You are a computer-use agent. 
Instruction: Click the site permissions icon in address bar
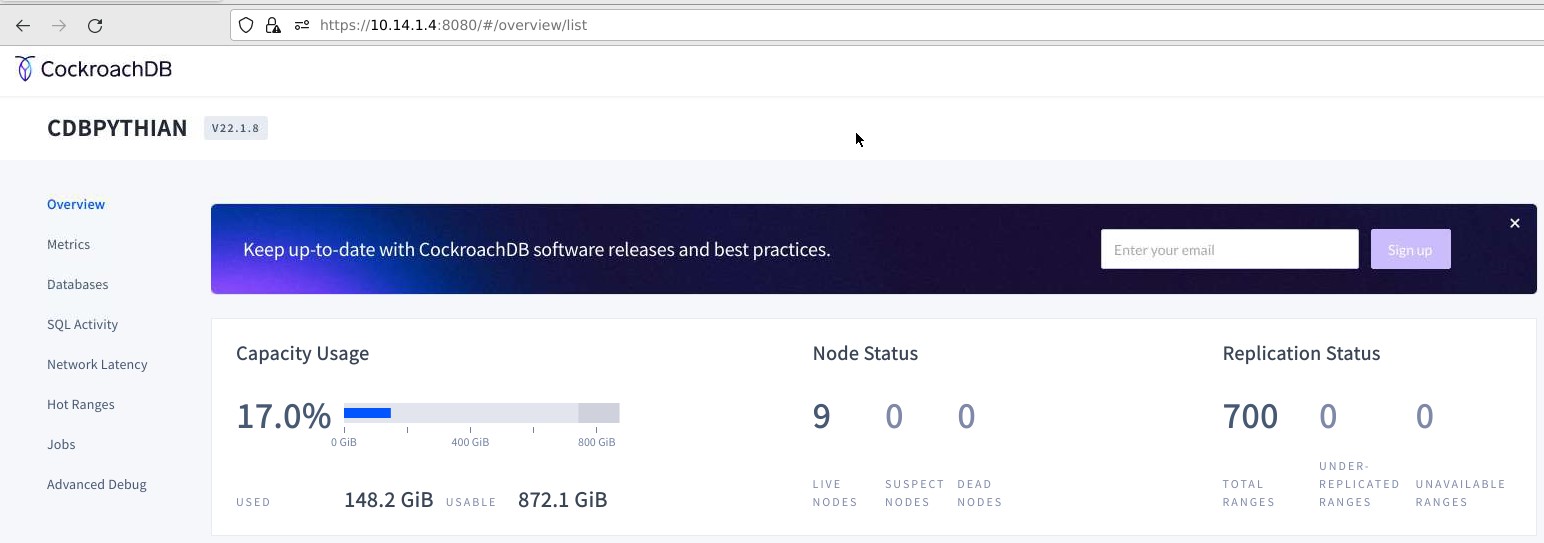pyautogui.click(x=301, y=25)
